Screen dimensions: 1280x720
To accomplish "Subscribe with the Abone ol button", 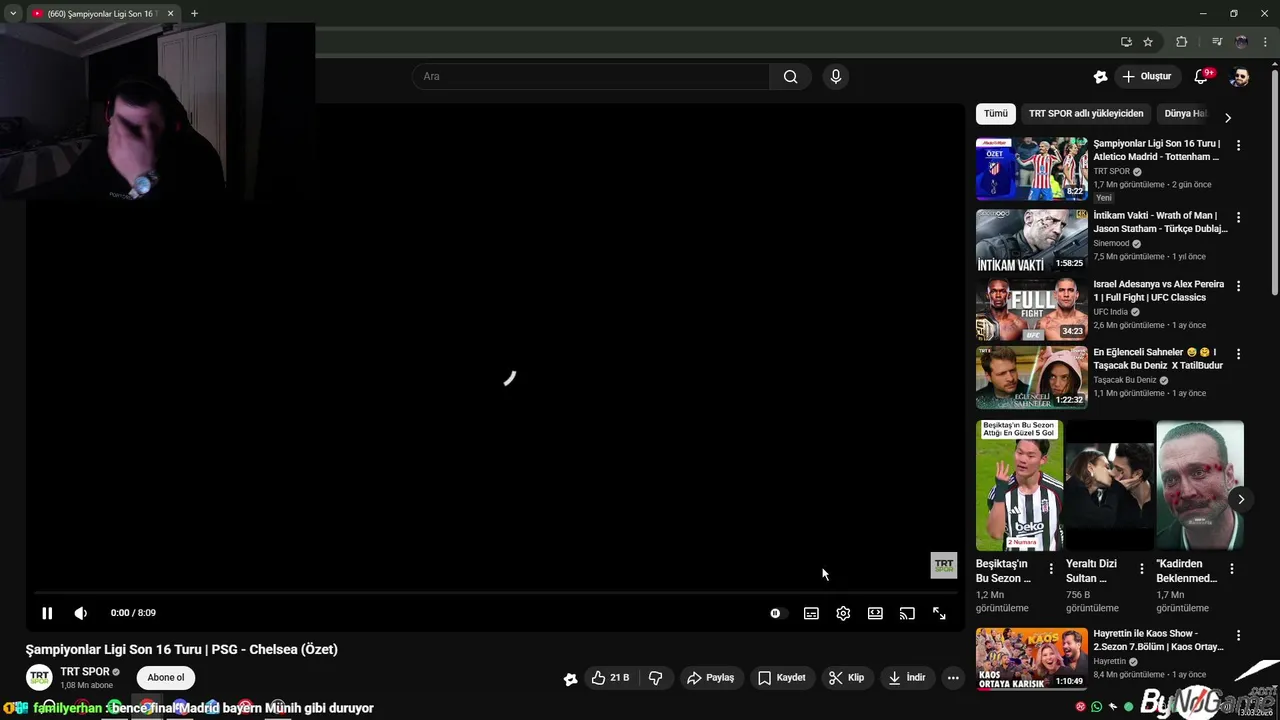I will click(x=166, y=678).
